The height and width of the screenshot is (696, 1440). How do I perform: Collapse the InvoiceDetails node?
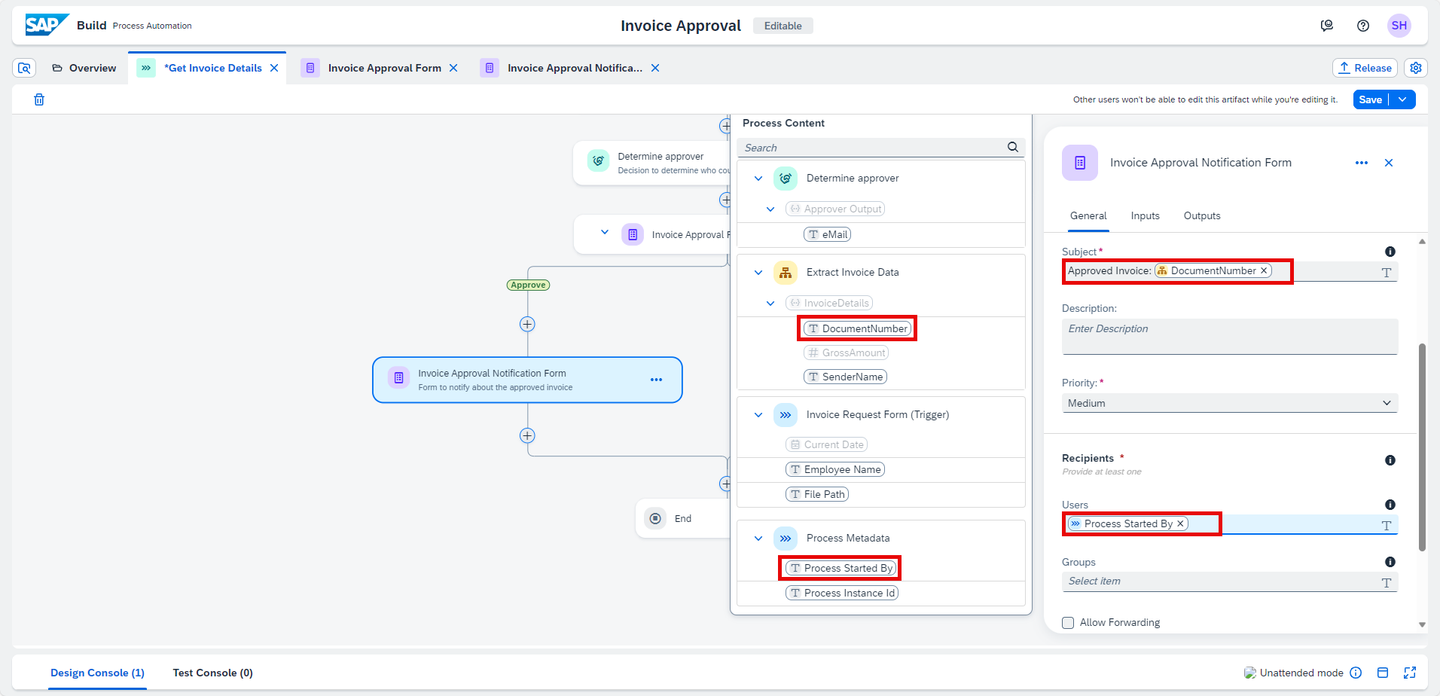coord(771,303)
